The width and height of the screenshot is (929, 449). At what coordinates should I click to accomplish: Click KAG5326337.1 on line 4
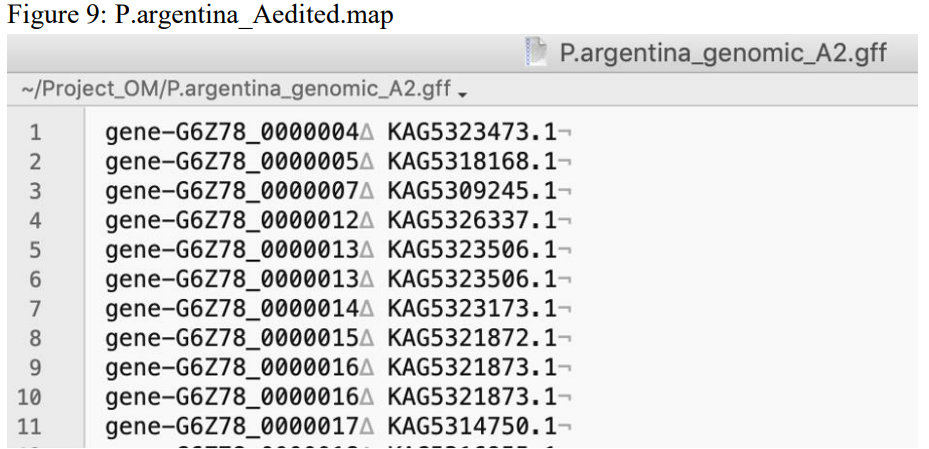point(472,220)
